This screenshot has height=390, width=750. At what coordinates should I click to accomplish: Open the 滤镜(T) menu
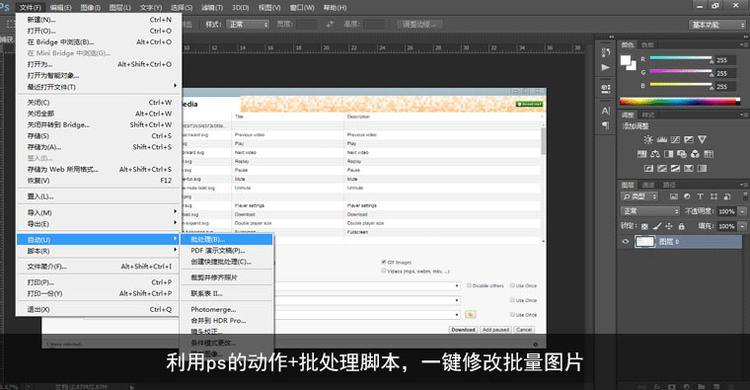211,8
